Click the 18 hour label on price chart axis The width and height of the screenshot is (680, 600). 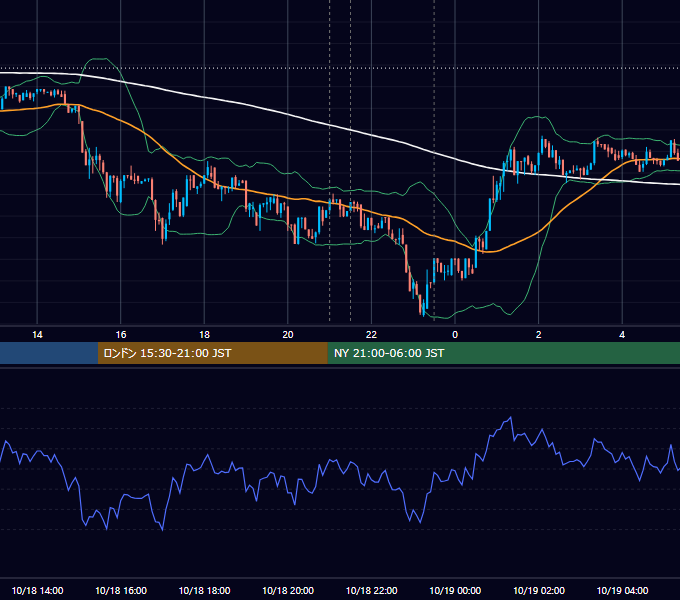204,335
